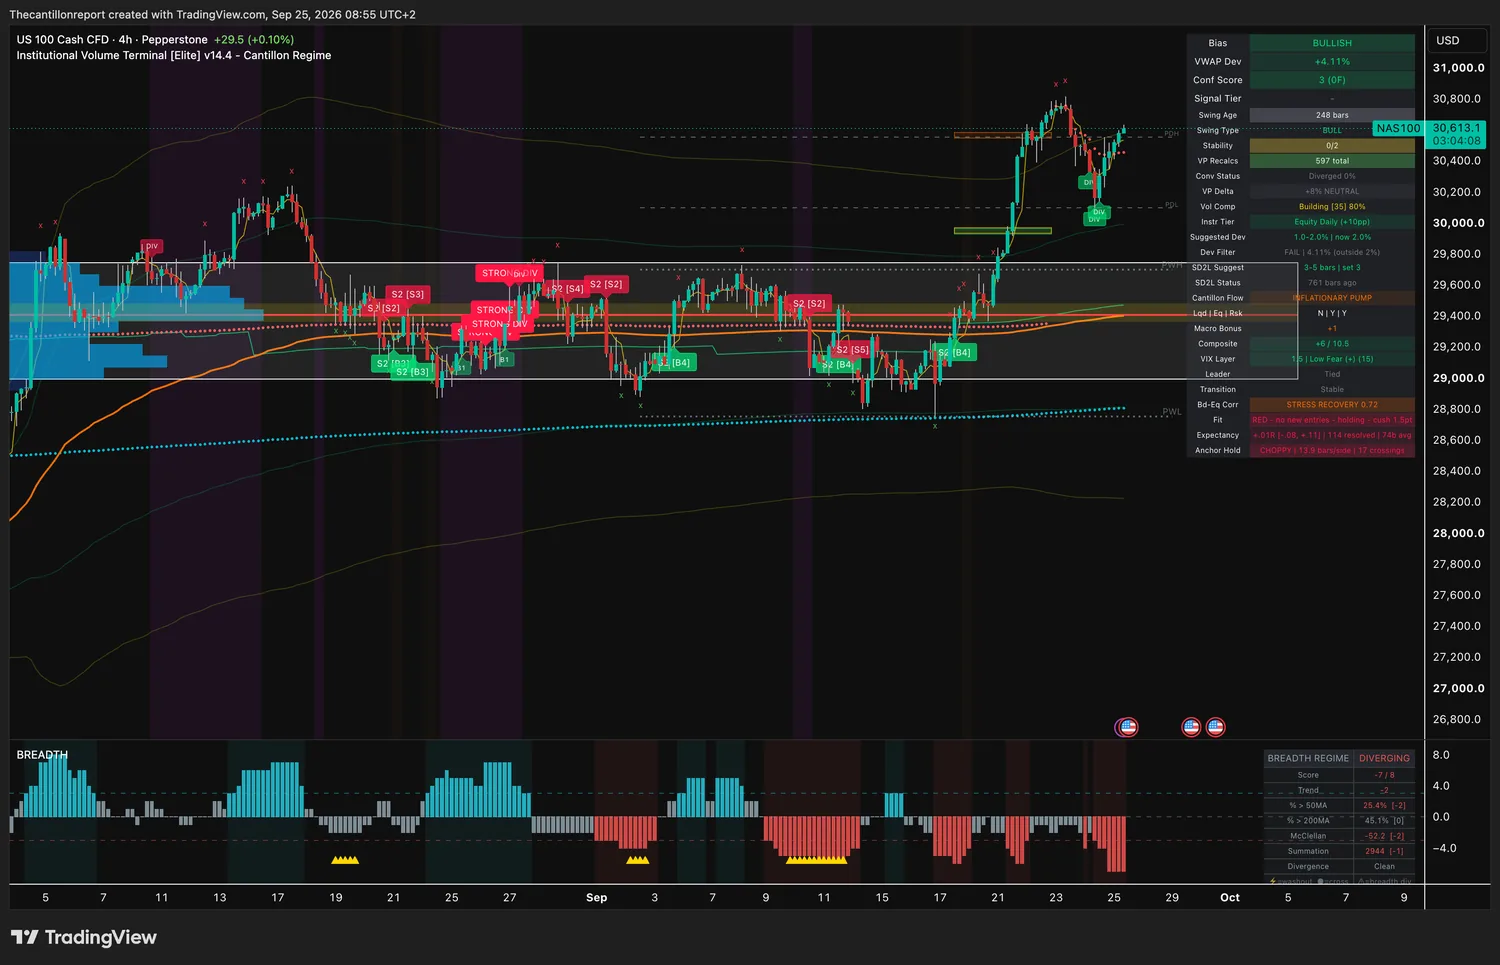Click the +4.11% VWAP Dev value
The width and height of the screenshot is (1500, 965).
1332,62
